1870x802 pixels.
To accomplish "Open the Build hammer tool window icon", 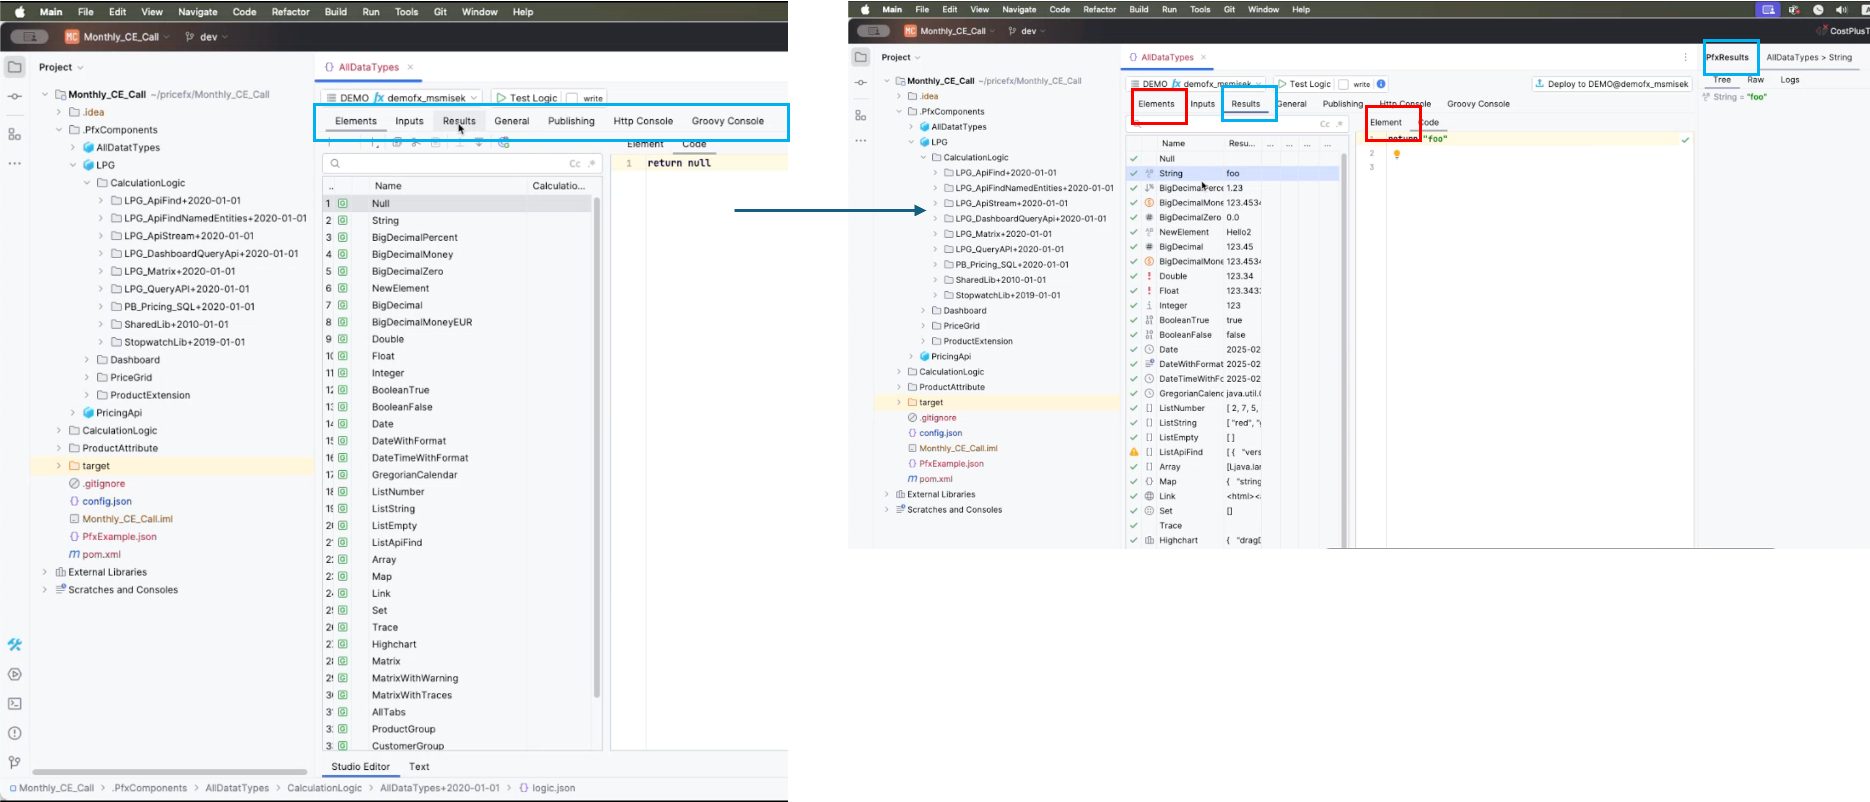I will [14, 645].
